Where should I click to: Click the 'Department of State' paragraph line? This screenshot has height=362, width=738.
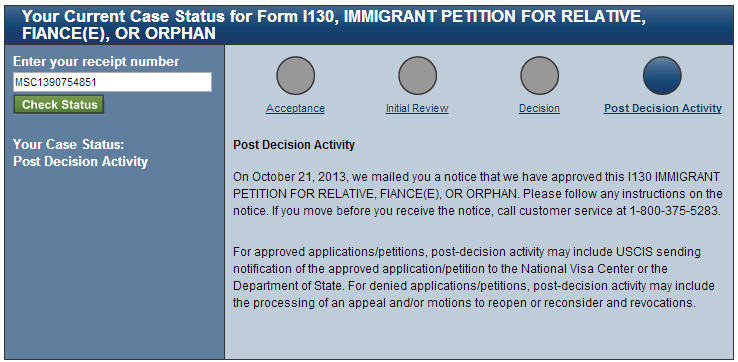coord(473,286)
